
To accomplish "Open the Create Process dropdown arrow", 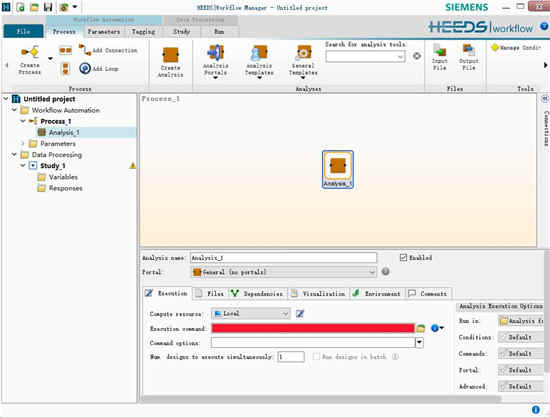I will coord(51,59).
